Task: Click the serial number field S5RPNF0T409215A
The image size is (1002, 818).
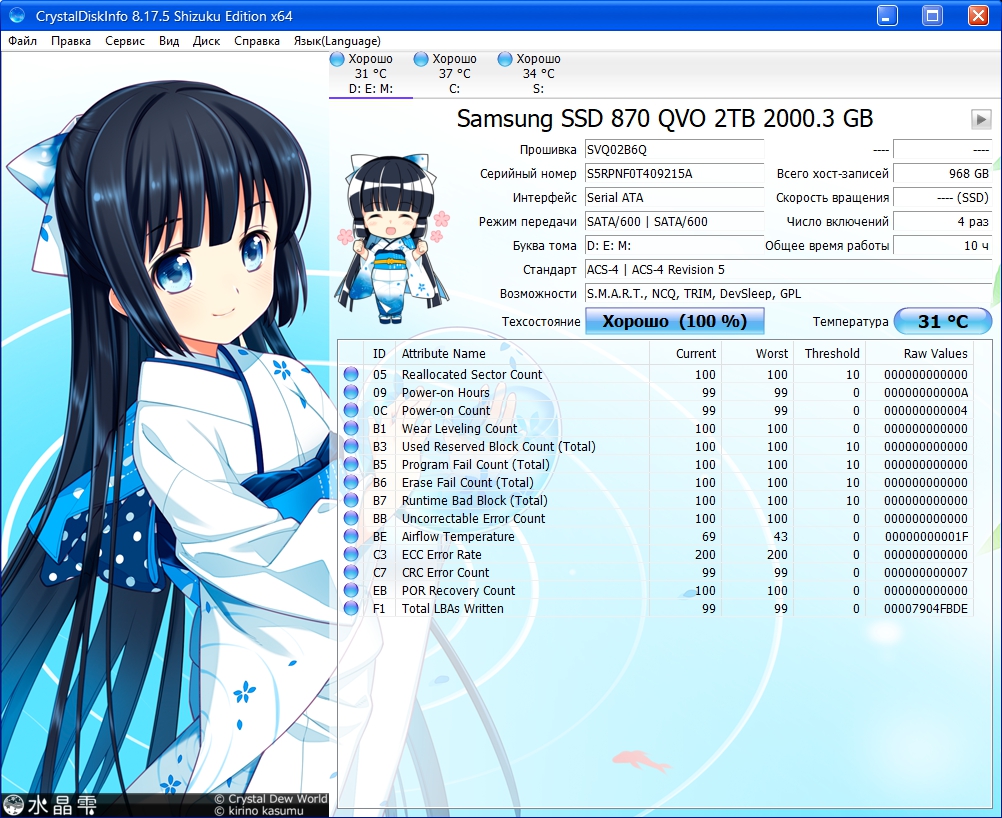Action: pos(674,174)
